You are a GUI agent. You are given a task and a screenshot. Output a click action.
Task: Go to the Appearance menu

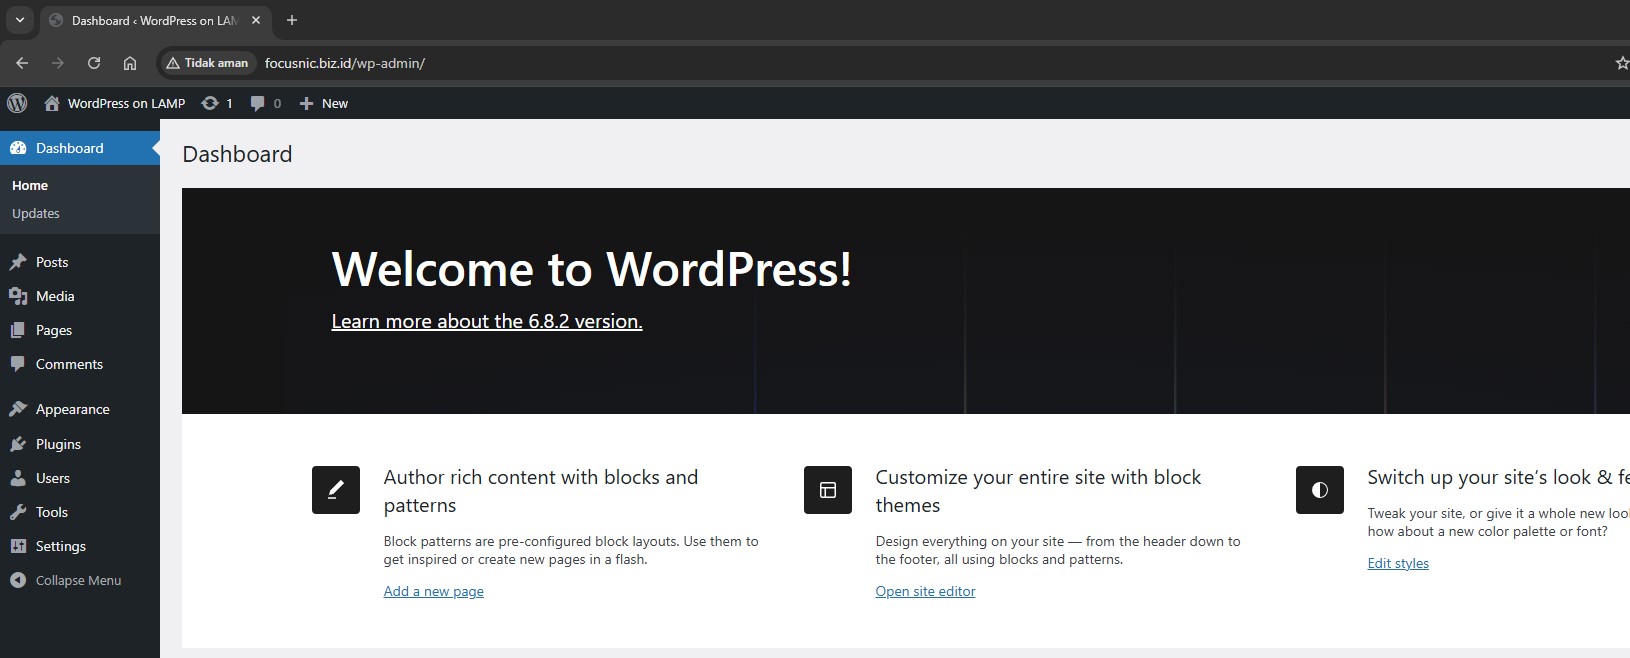tap(72, 409)
